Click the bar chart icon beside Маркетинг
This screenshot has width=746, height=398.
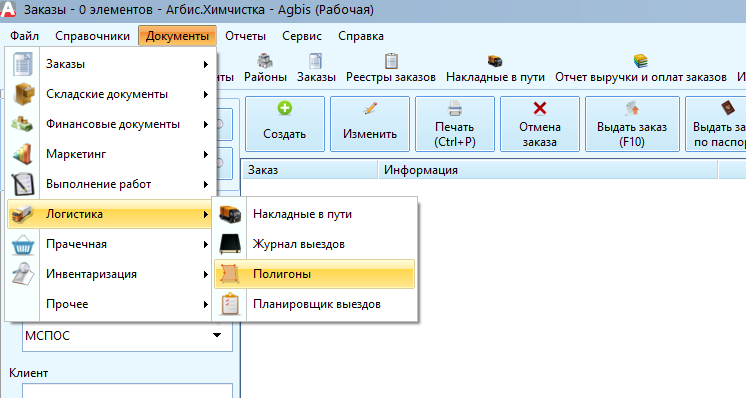click(23, 154)
